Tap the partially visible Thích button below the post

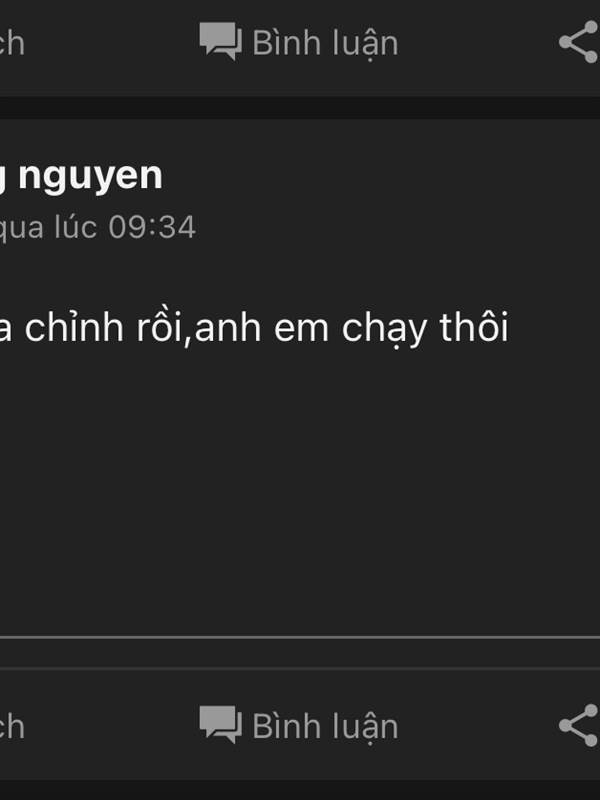pos(12,726)
